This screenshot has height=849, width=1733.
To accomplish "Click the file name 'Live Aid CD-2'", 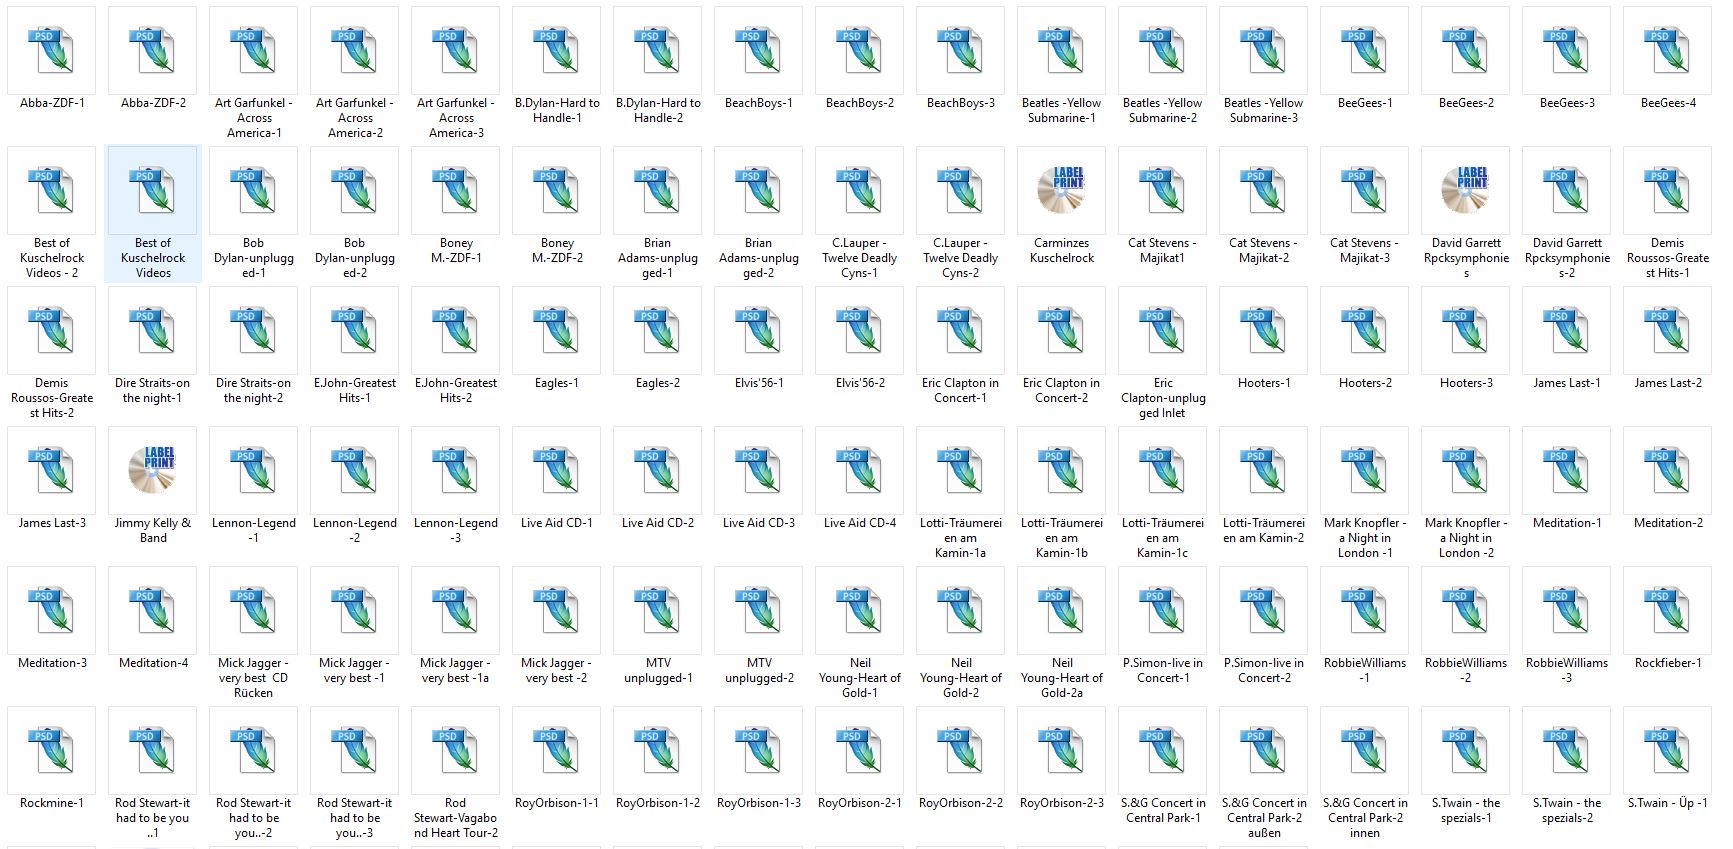I will pyautogui.click(x=658, y=523).
